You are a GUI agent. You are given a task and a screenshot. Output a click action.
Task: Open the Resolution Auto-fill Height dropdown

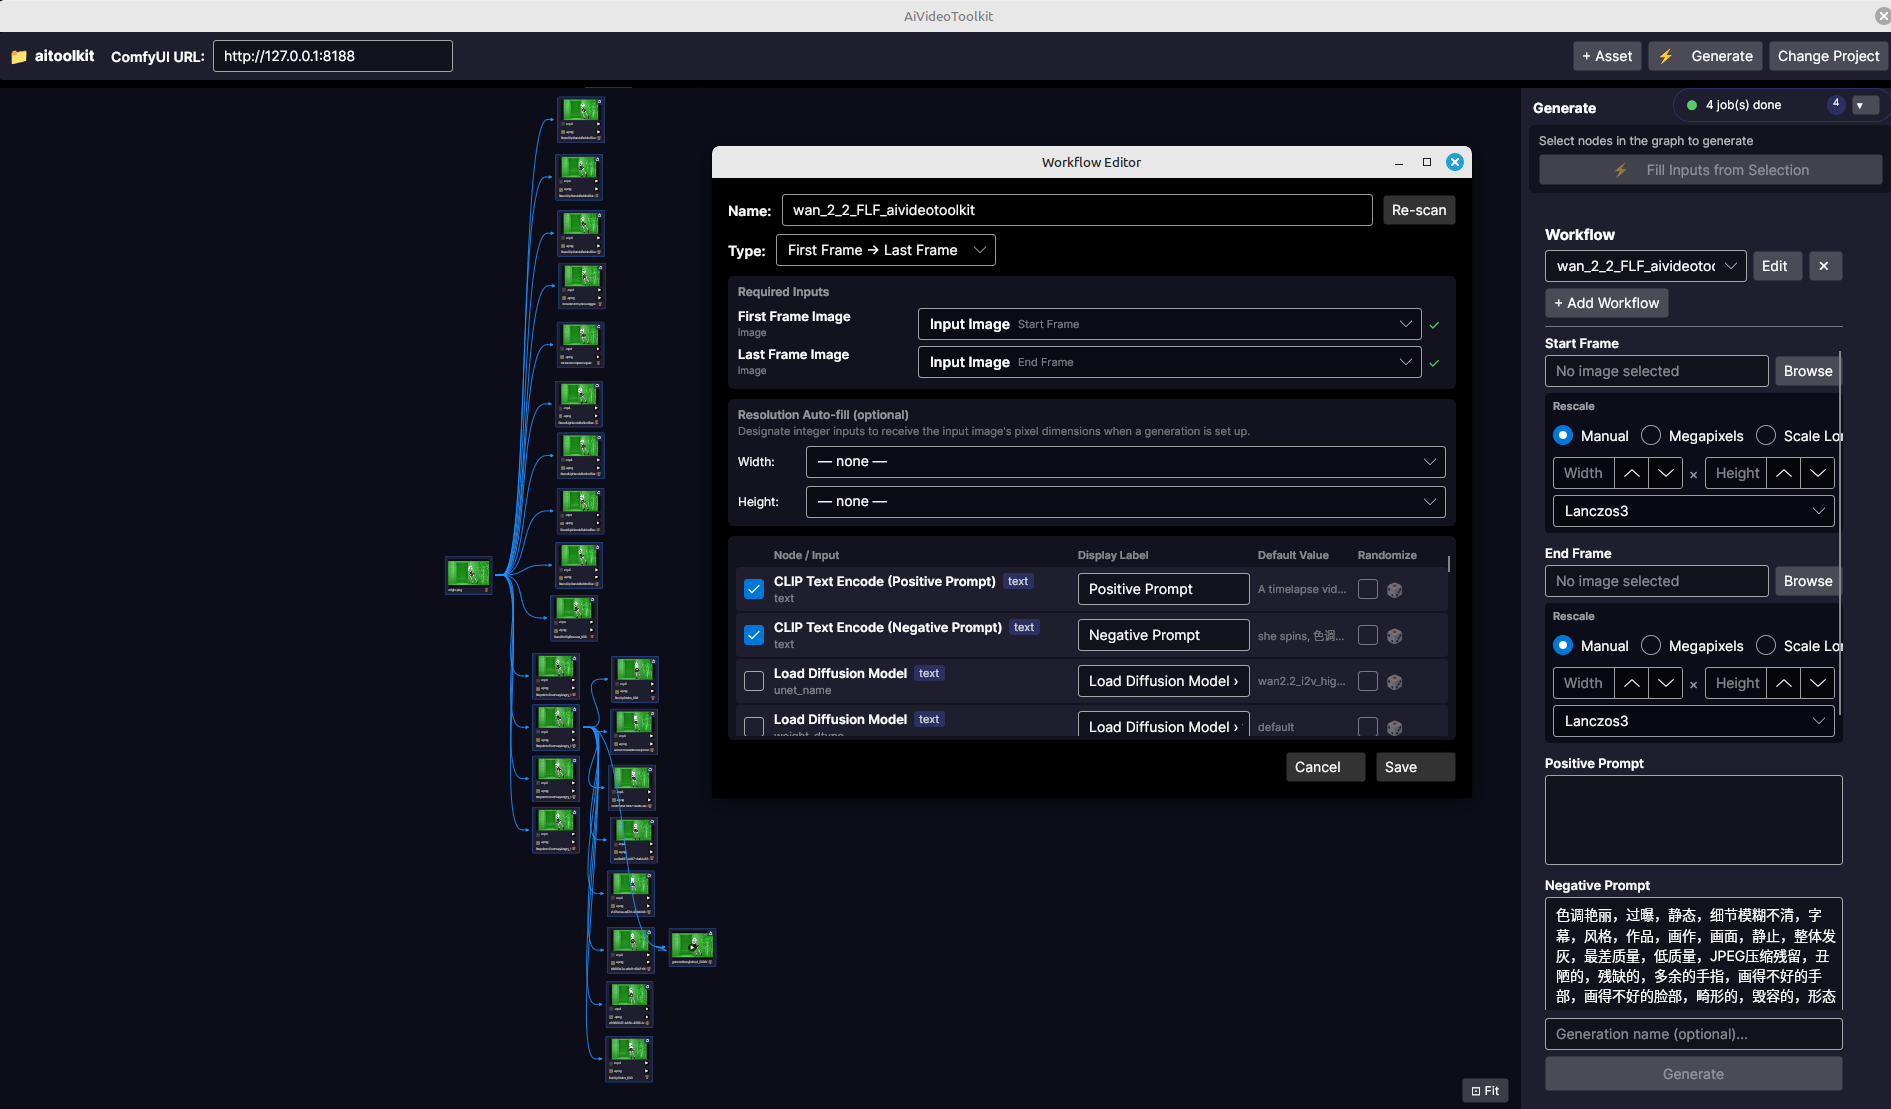[1125, 502]
